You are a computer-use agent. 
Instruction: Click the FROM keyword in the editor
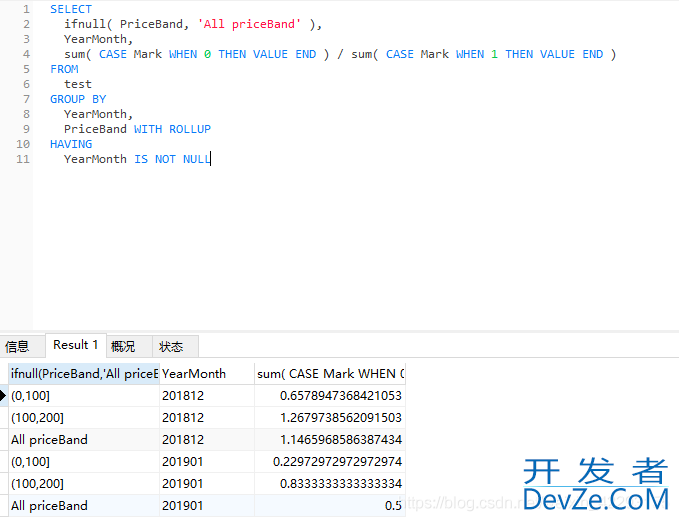click(64, 69)
